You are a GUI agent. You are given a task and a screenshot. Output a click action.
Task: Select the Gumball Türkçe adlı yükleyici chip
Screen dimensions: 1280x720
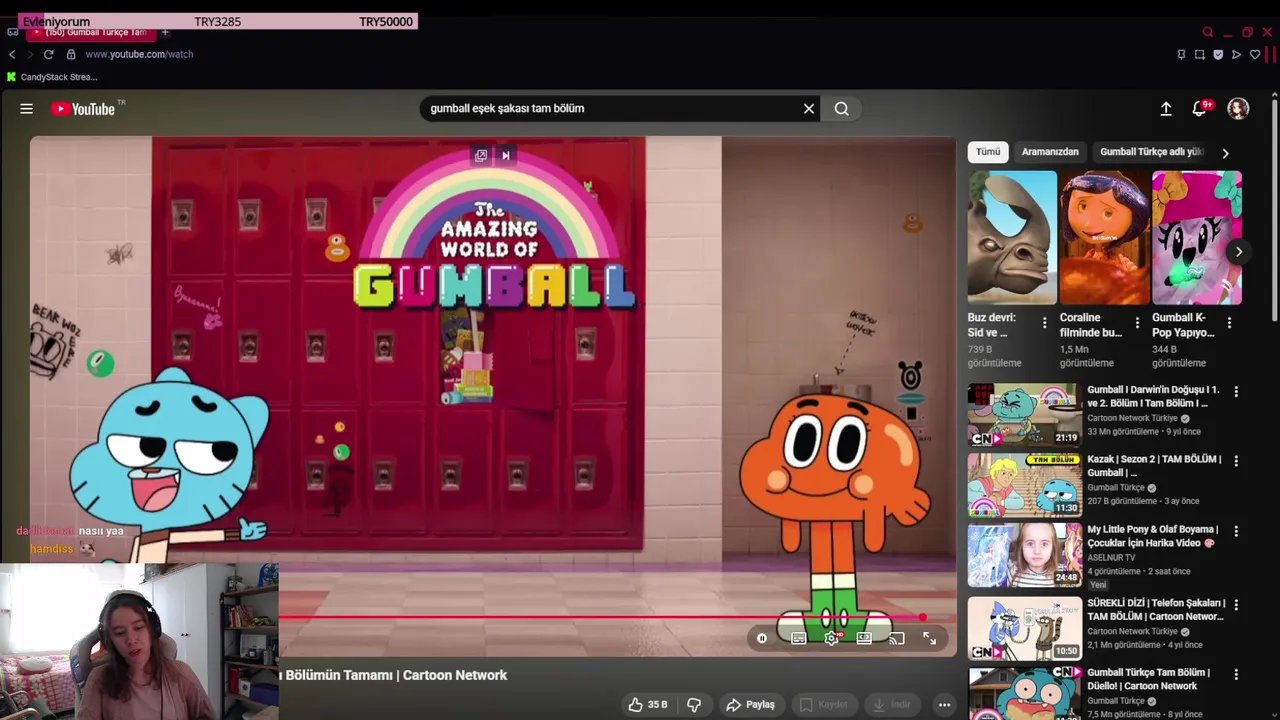coord(1151,152)
